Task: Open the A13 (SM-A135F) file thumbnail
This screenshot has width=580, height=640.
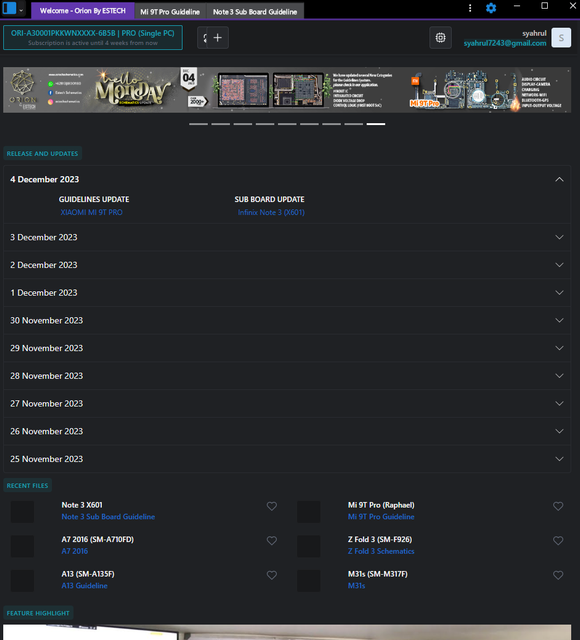Action: point(22,580)
